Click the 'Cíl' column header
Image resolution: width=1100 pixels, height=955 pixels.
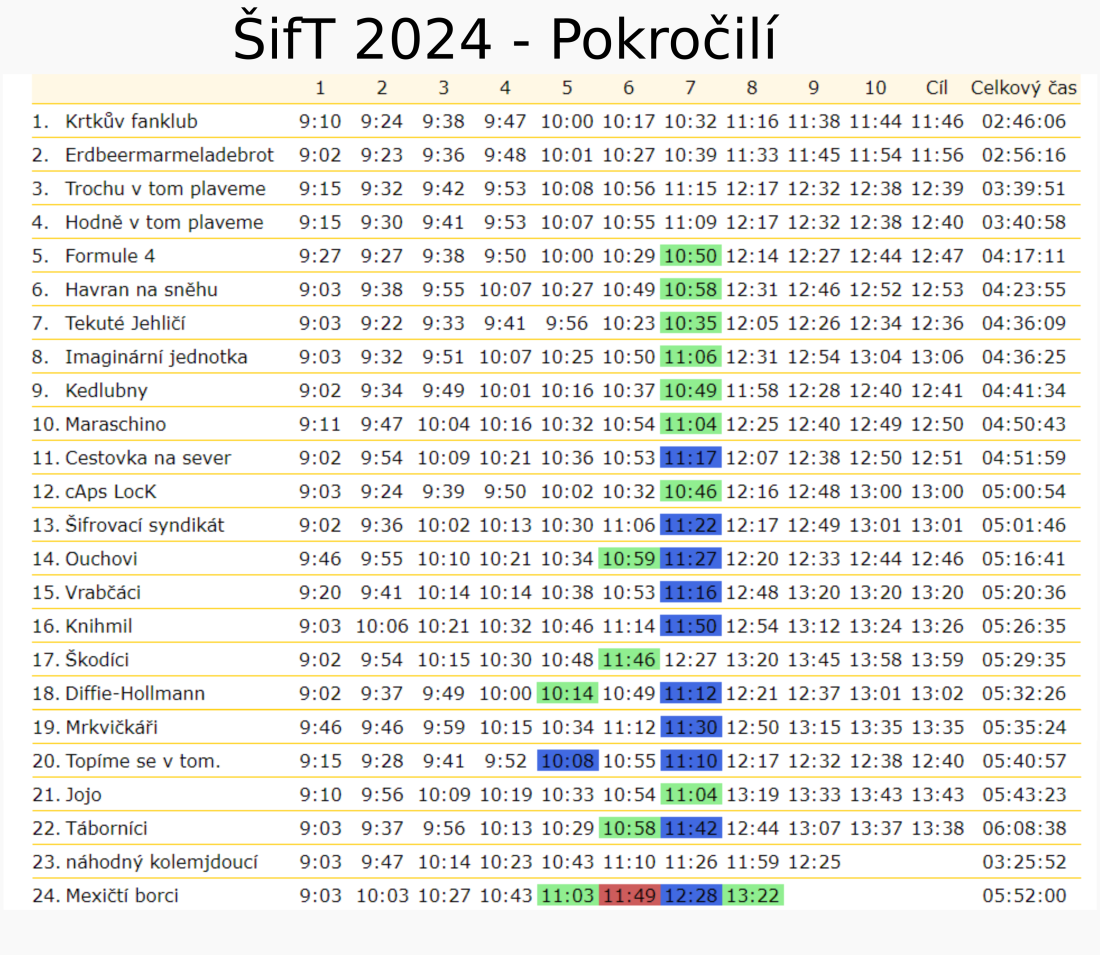(937, 88)
